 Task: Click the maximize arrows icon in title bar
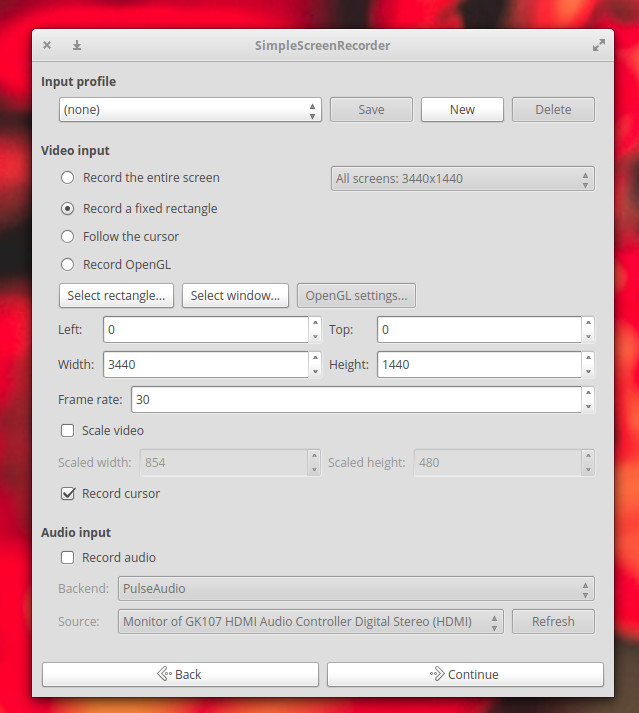coord(598,45)
